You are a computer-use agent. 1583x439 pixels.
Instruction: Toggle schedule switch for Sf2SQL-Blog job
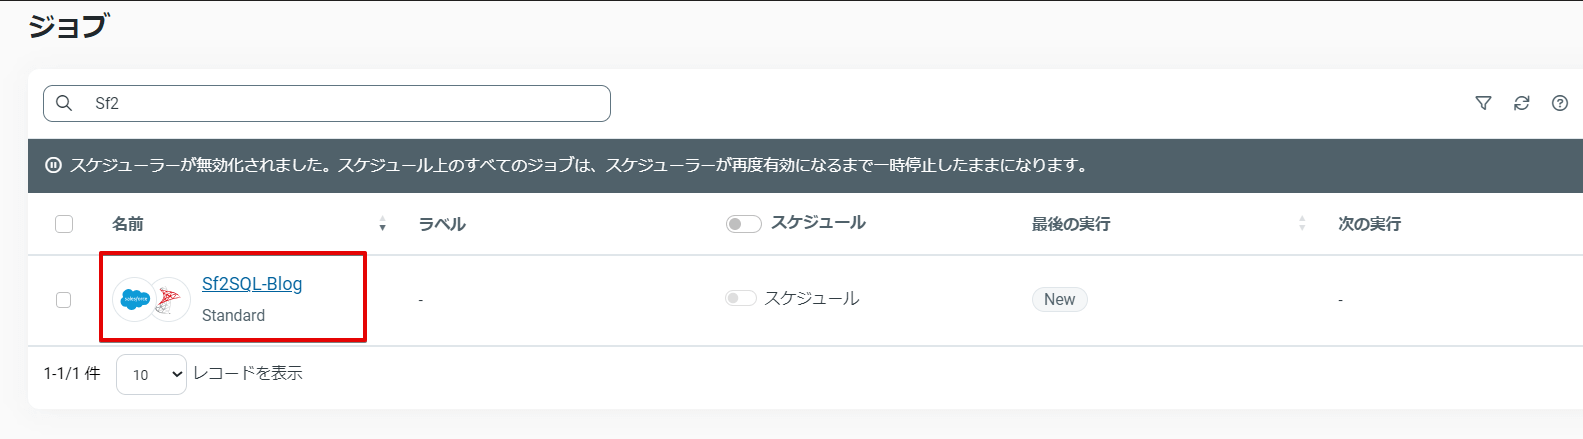(x=741, y=298)
